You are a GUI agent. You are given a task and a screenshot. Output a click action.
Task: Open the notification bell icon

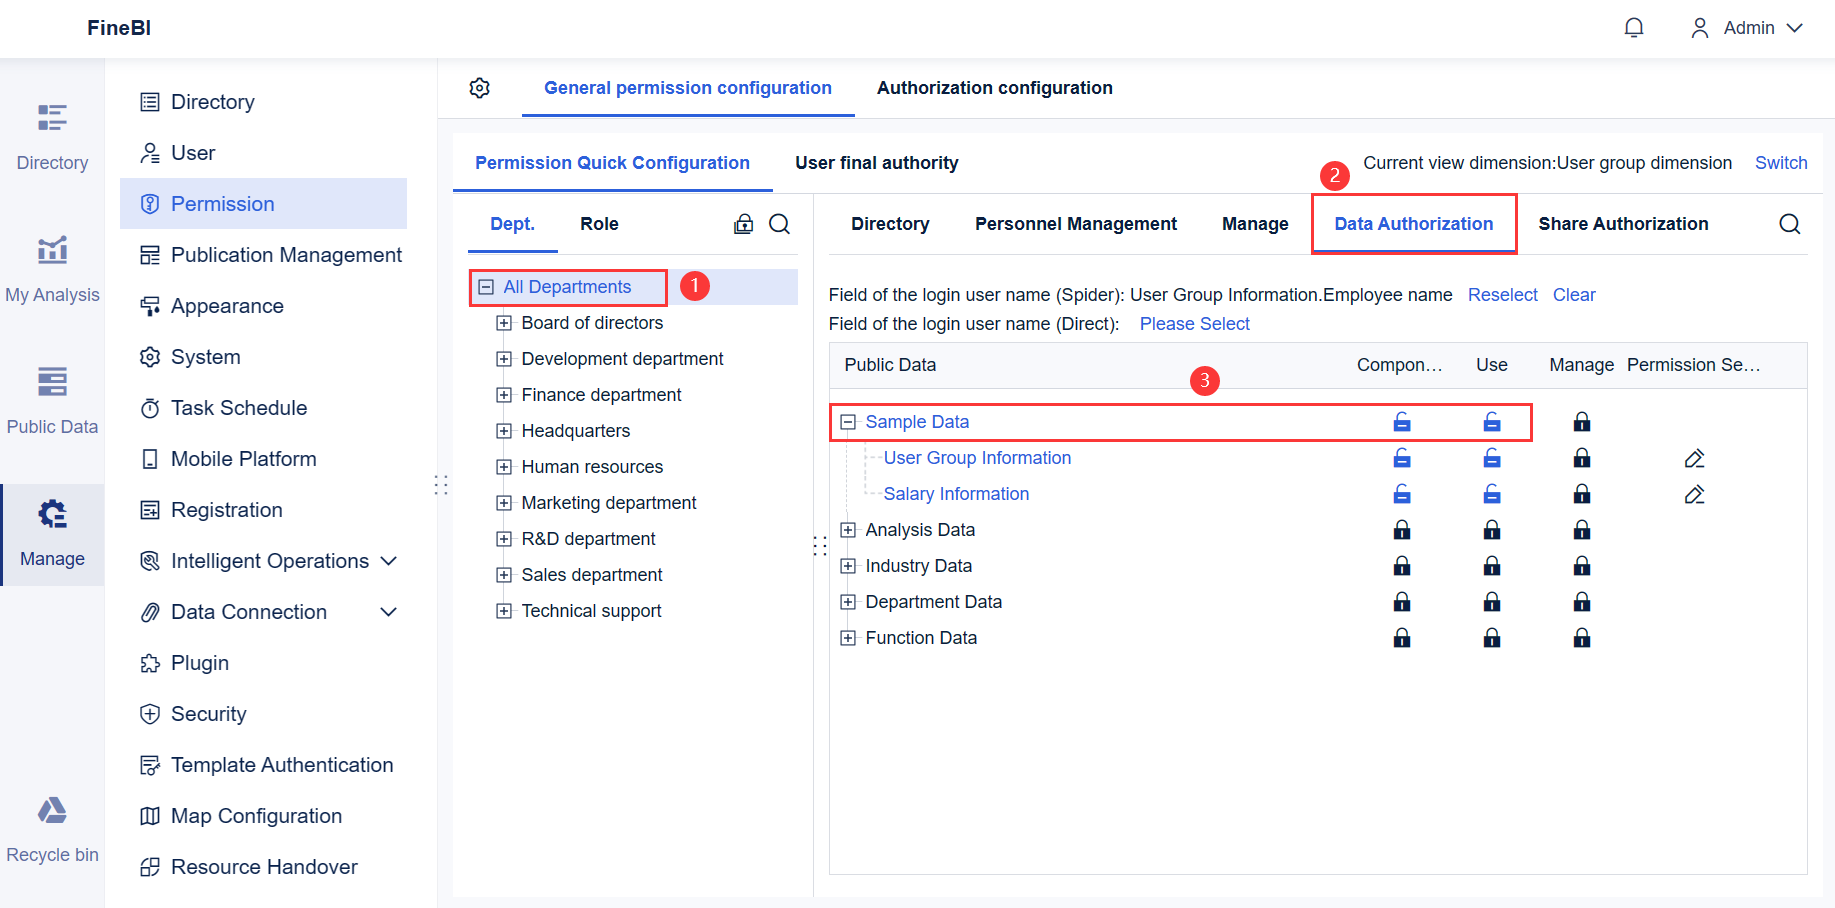pyautogui.click(x=1634, y=27)
